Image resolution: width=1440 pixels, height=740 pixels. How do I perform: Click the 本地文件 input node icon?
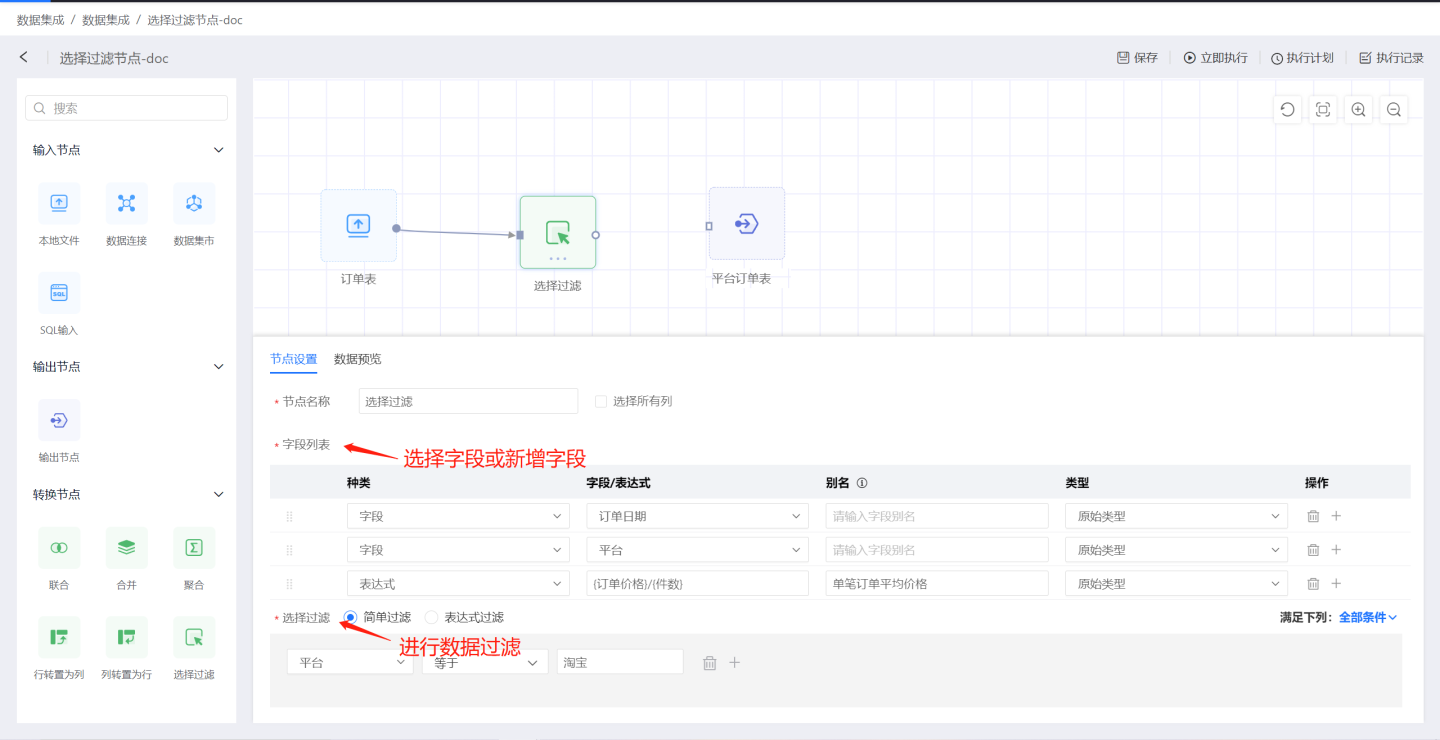point(59,203)
